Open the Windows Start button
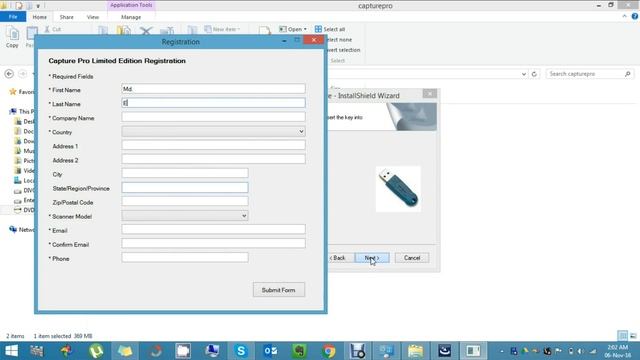Viewport: 640px width, 360px height. pos(11,351)
